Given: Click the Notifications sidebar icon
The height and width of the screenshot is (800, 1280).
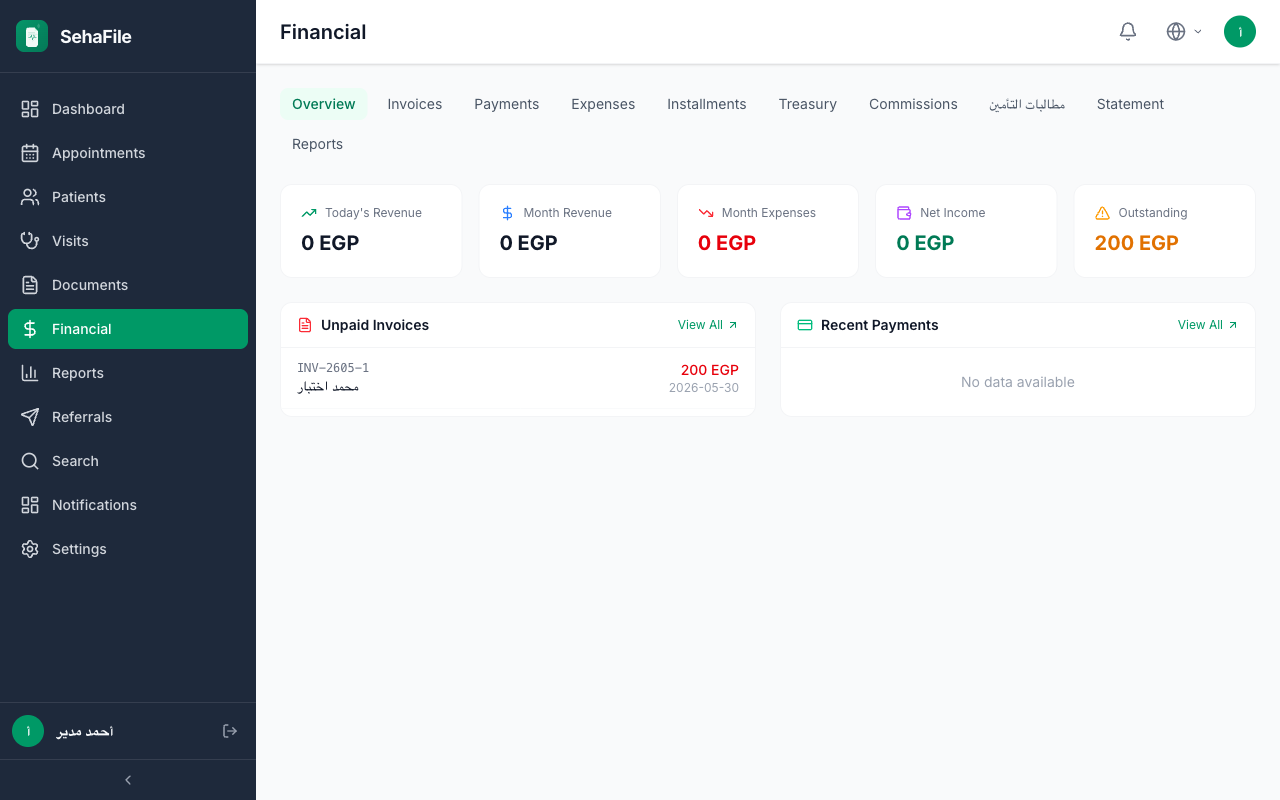Looking at the screenshot, I should click(30, 505).
